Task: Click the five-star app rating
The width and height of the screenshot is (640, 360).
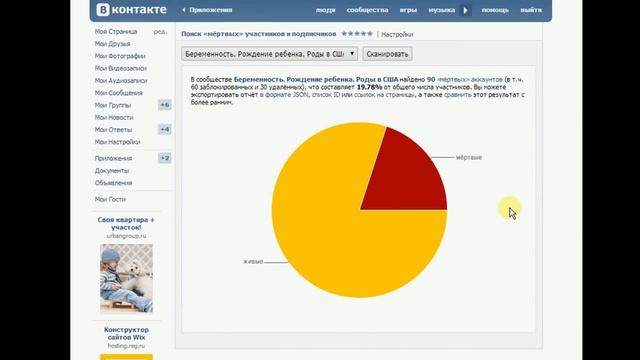Action: [357, 33]
